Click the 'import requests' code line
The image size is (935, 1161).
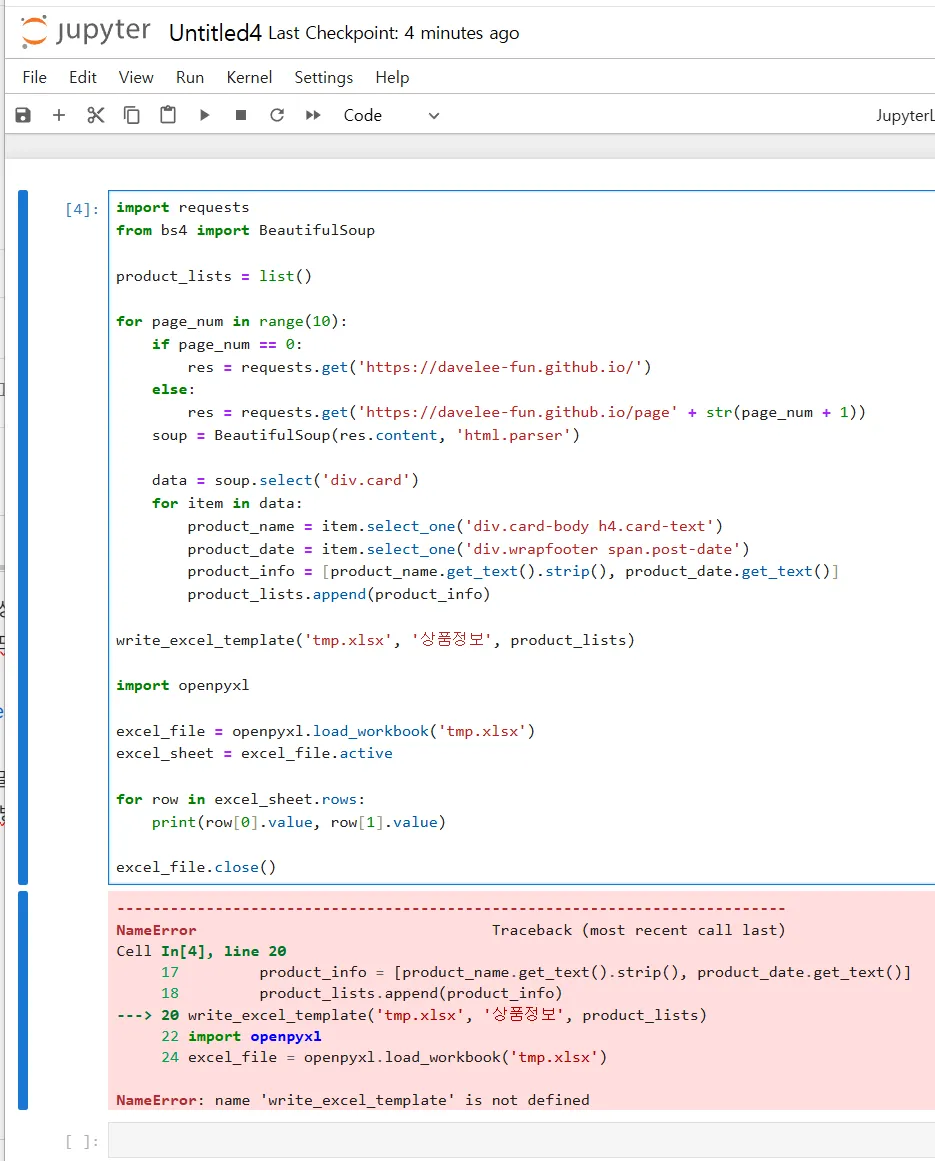pyautogui.click(x=182, y=207)
